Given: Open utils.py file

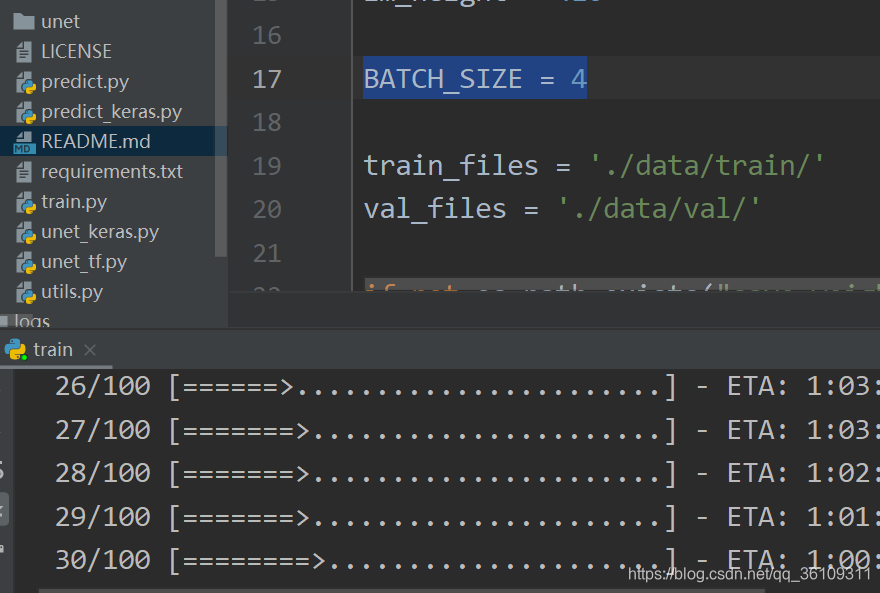Looking at the screenshot, I should [72, 292].
